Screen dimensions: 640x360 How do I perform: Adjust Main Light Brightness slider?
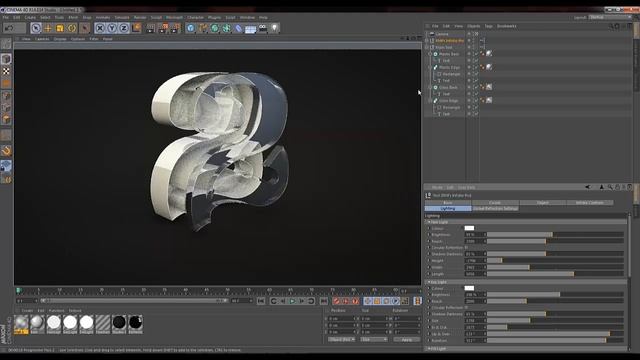(555, 235)
